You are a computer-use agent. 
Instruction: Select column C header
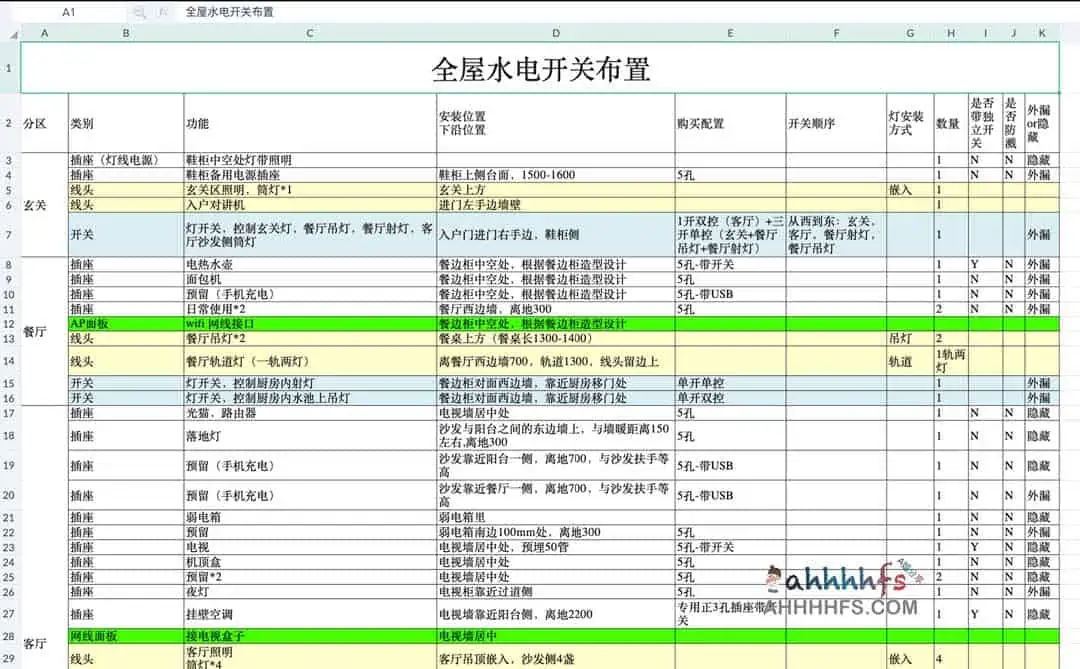310,34
